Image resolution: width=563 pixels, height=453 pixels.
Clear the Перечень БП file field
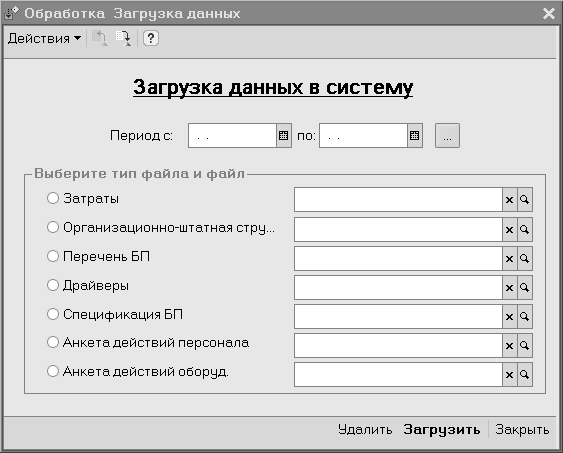coord(510,258)
